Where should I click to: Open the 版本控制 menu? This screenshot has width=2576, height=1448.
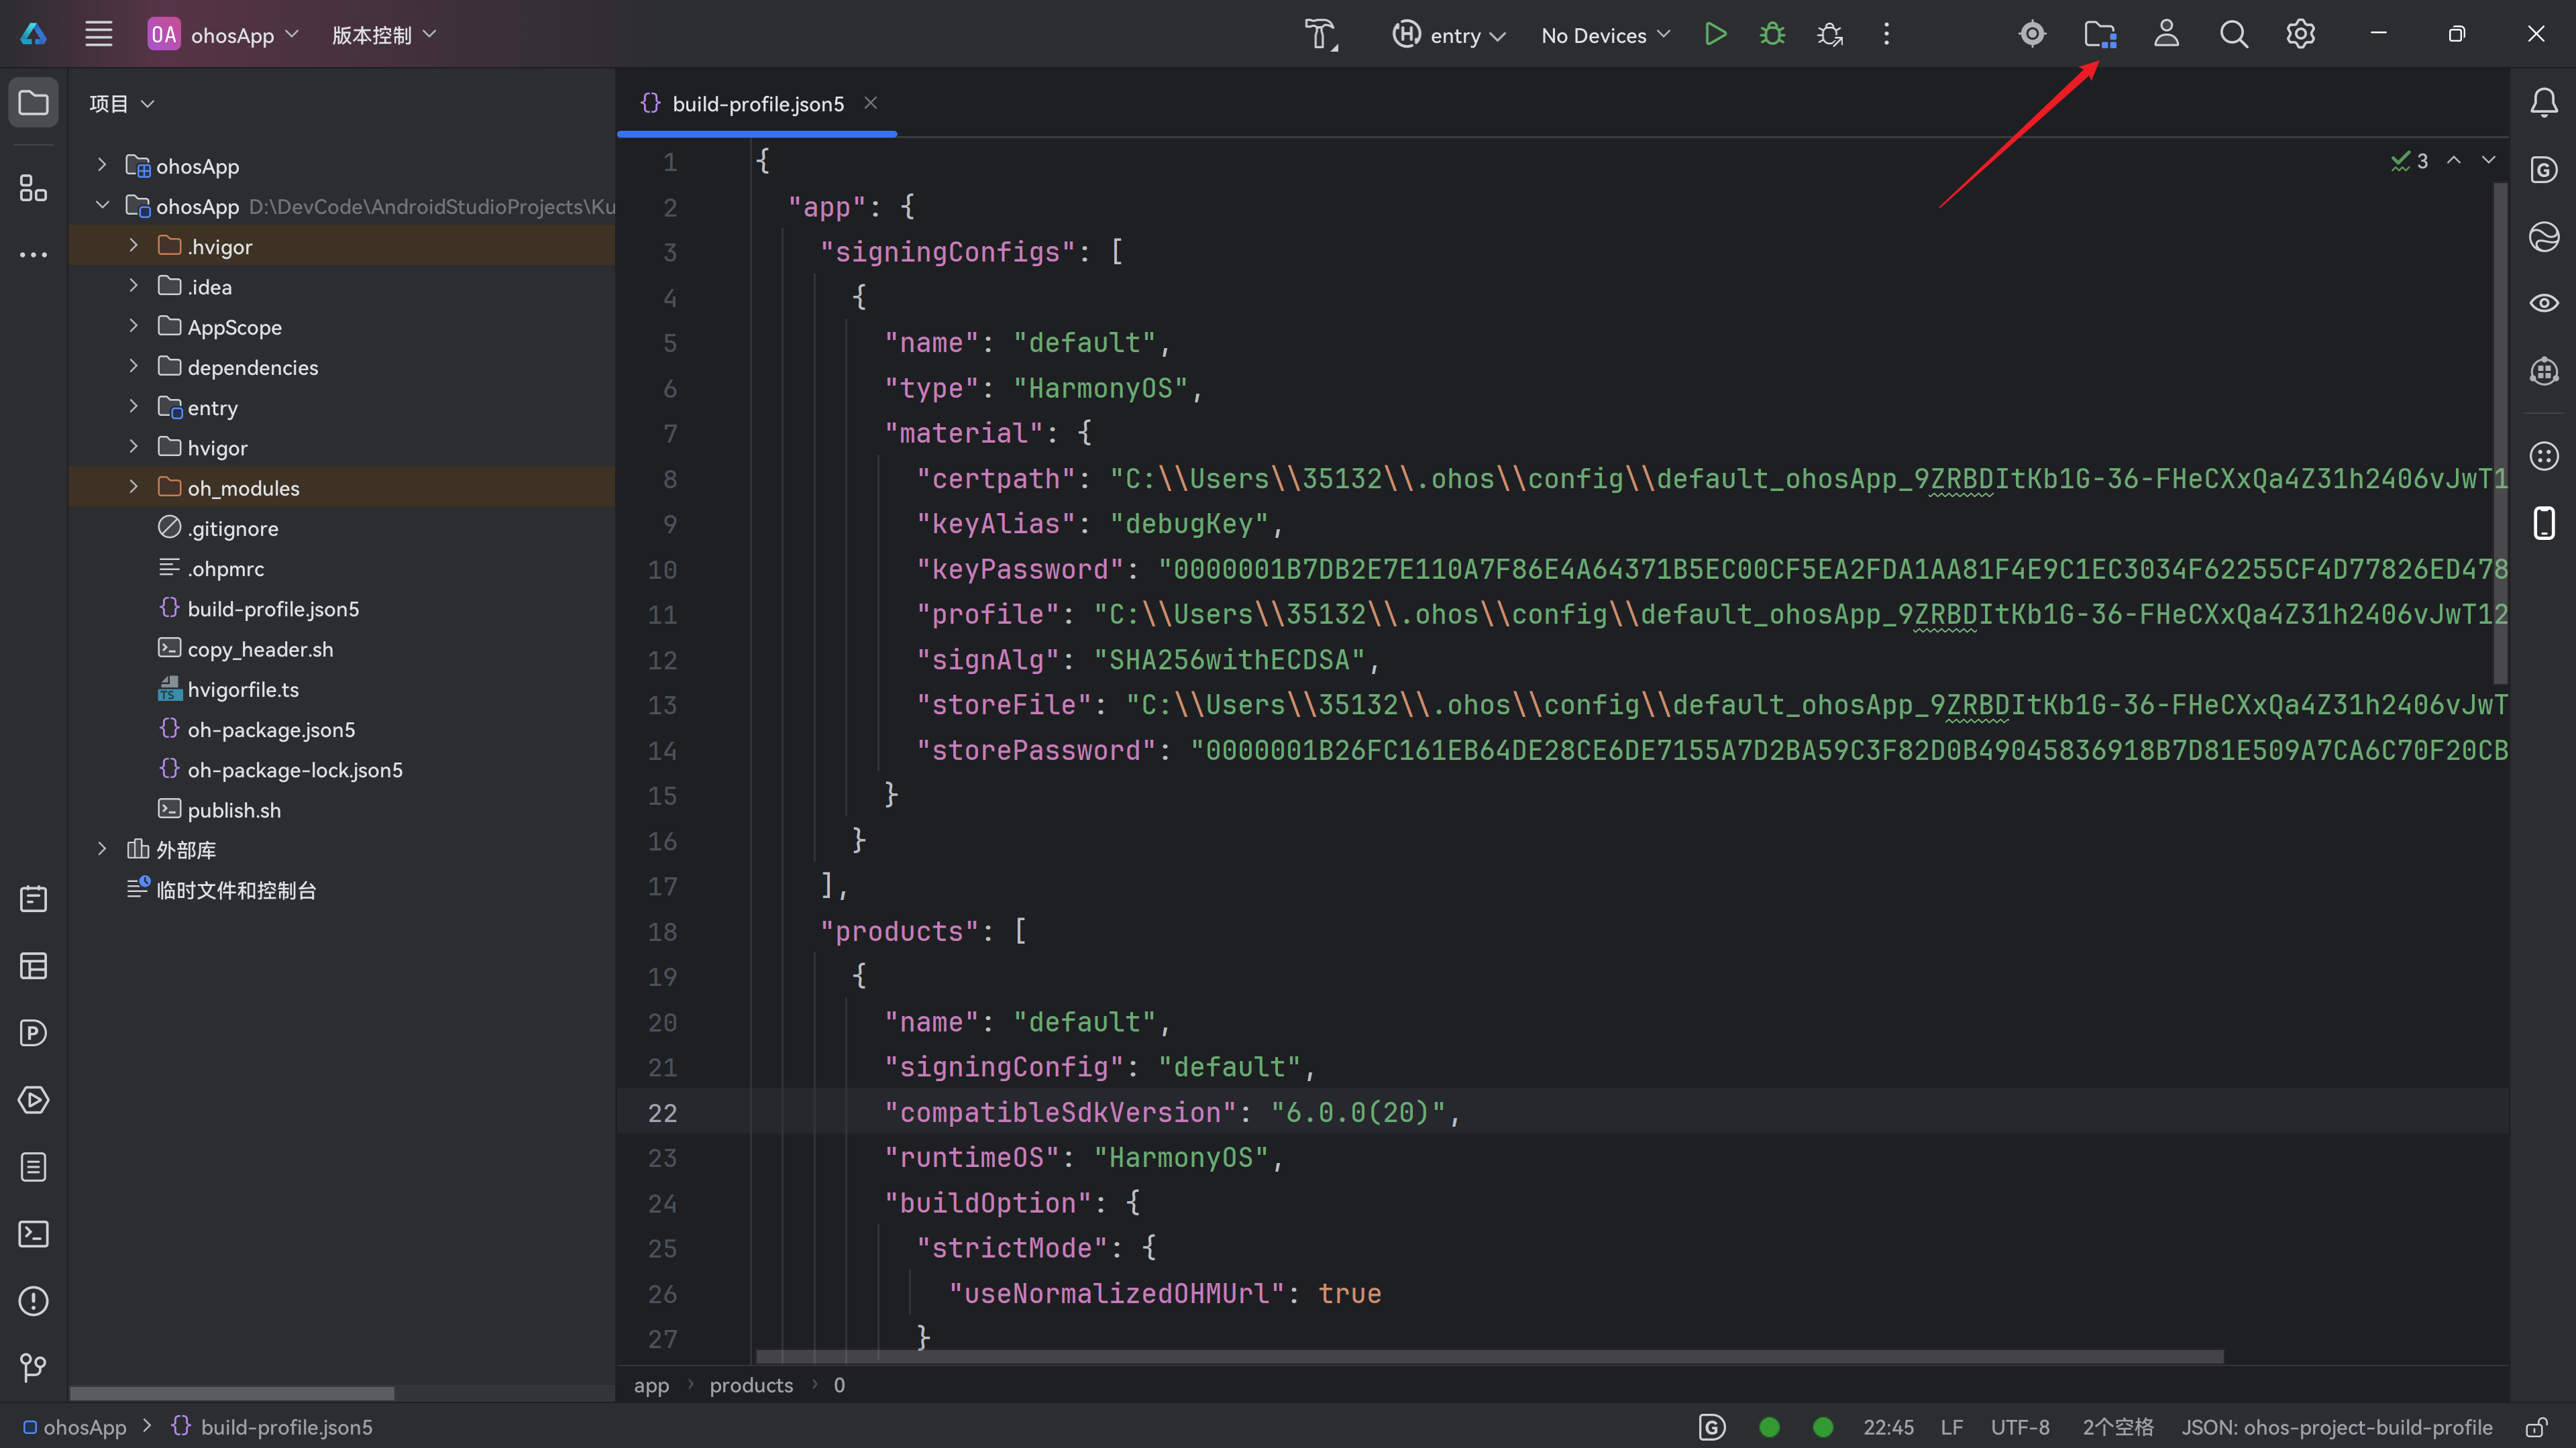[383, 35]
